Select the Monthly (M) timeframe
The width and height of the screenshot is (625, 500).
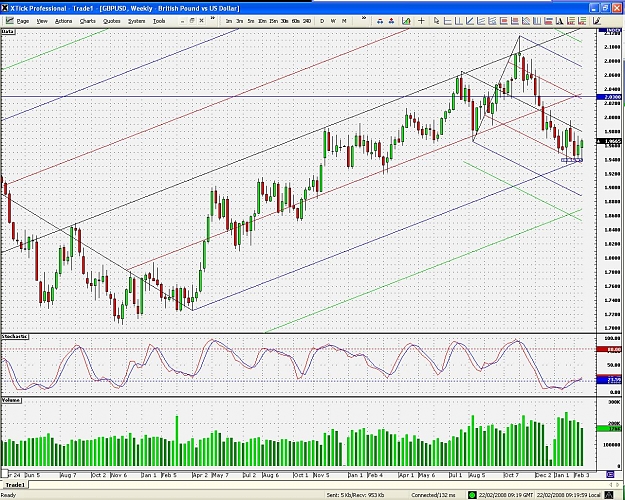click(344, 21)
